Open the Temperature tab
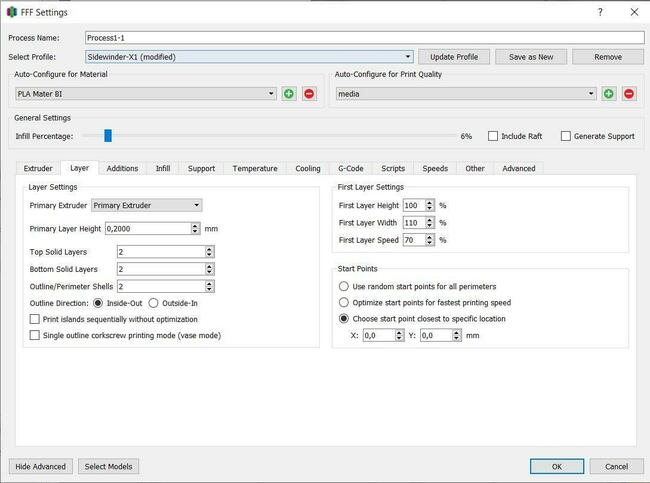 255,169
